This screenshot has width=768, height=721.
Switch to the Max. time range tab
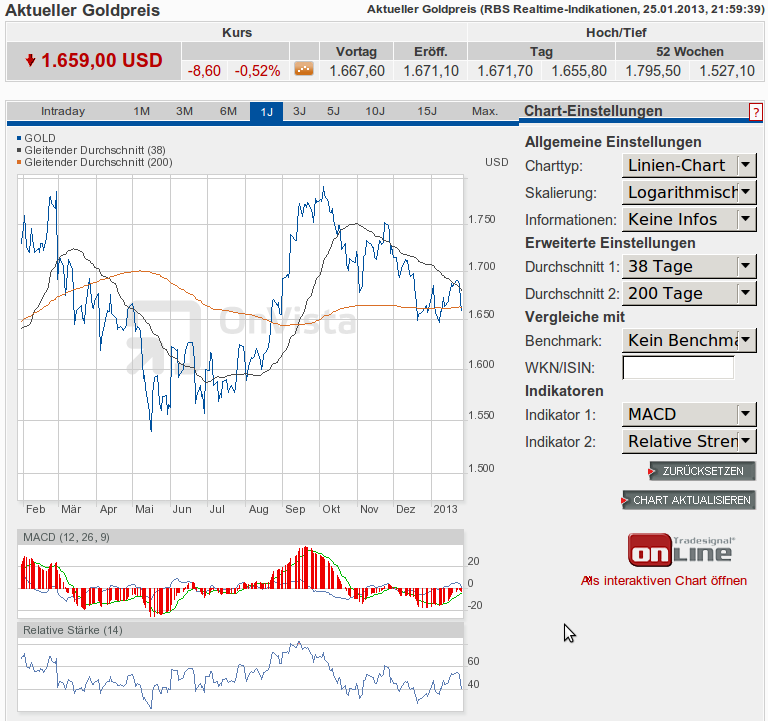485,112
